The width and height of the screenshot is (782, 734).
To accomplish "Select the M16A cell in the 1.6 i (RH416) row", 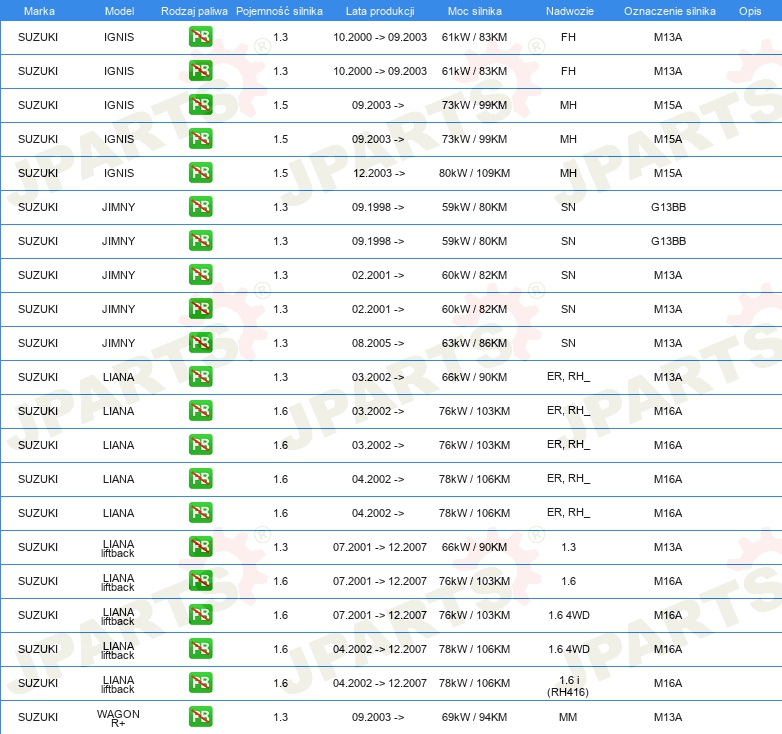I will pyautogui.click(x=668, y=683).
